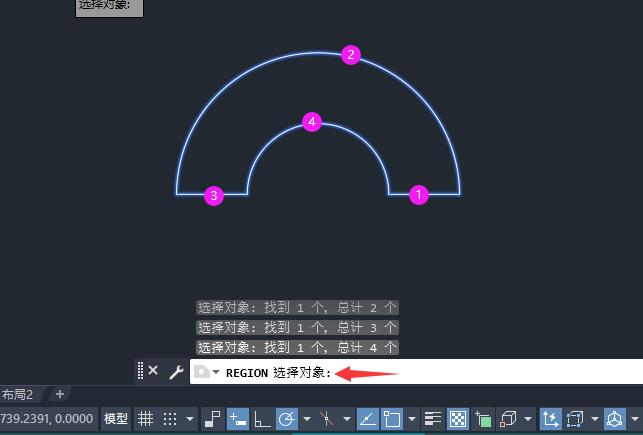The height and width of the screenshot is (435, 643).
Task: Click the coordinates readout 739.2391, 0.0000
Action: point(47,419)
